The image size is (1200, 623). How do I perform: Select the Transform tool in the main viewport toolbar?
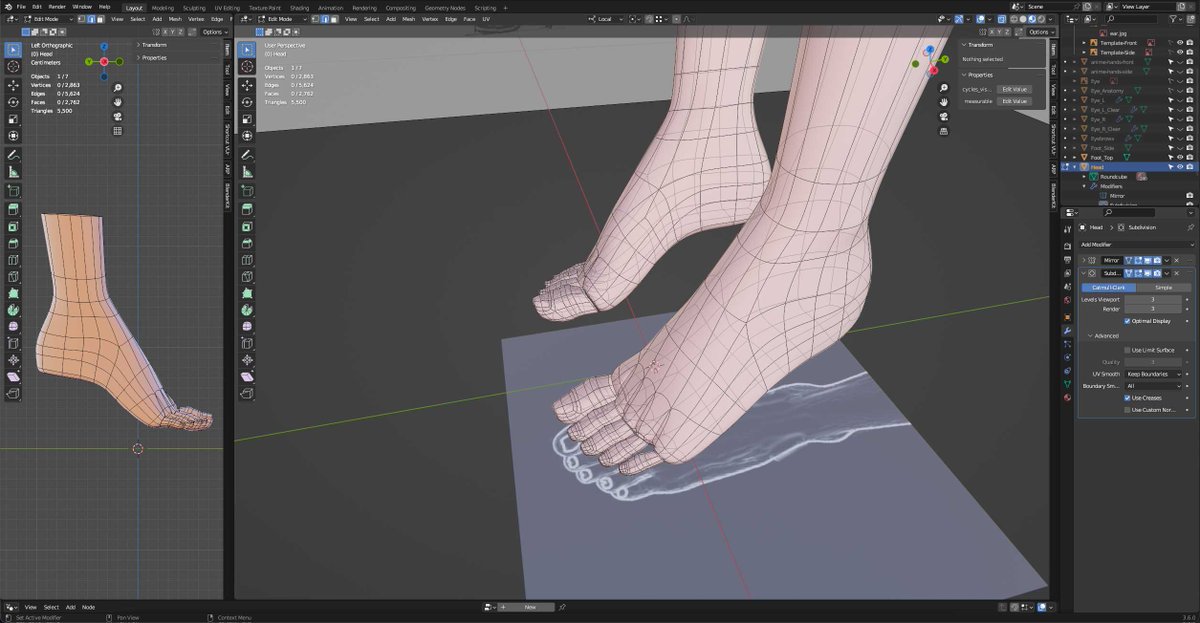click(x=247, y=136)
